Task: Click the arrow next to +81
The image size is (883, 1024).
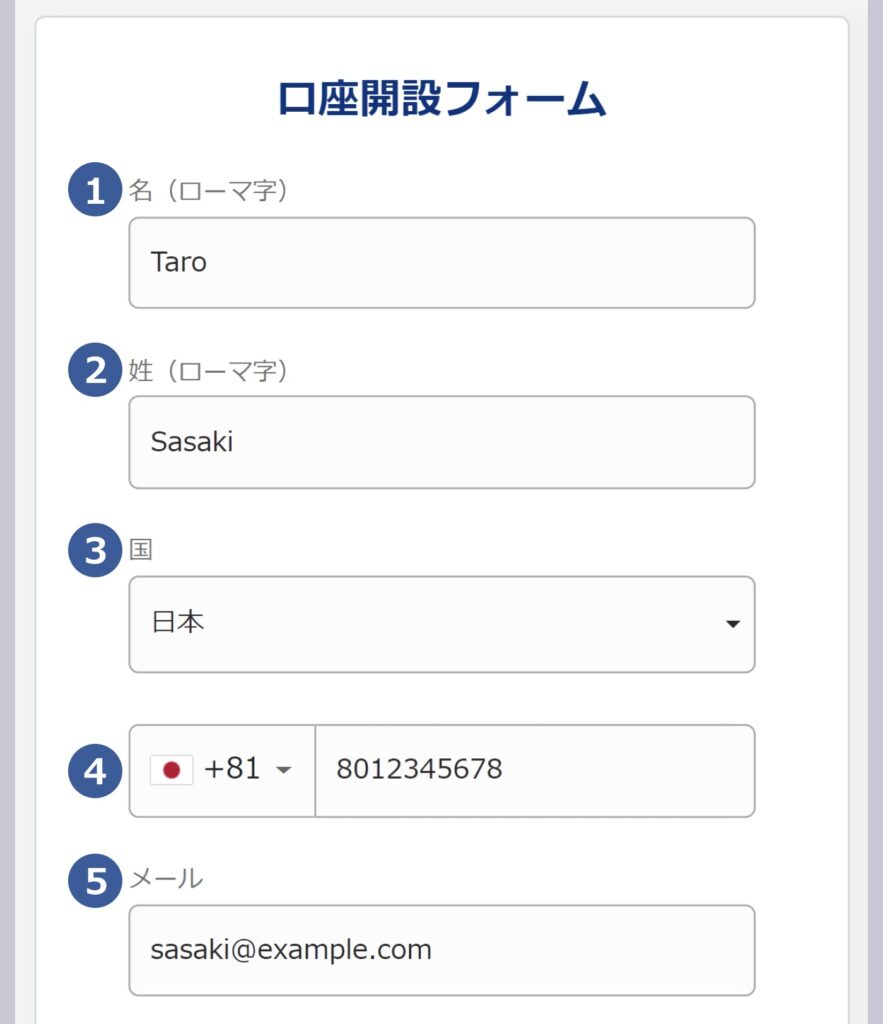Action: 283,770
